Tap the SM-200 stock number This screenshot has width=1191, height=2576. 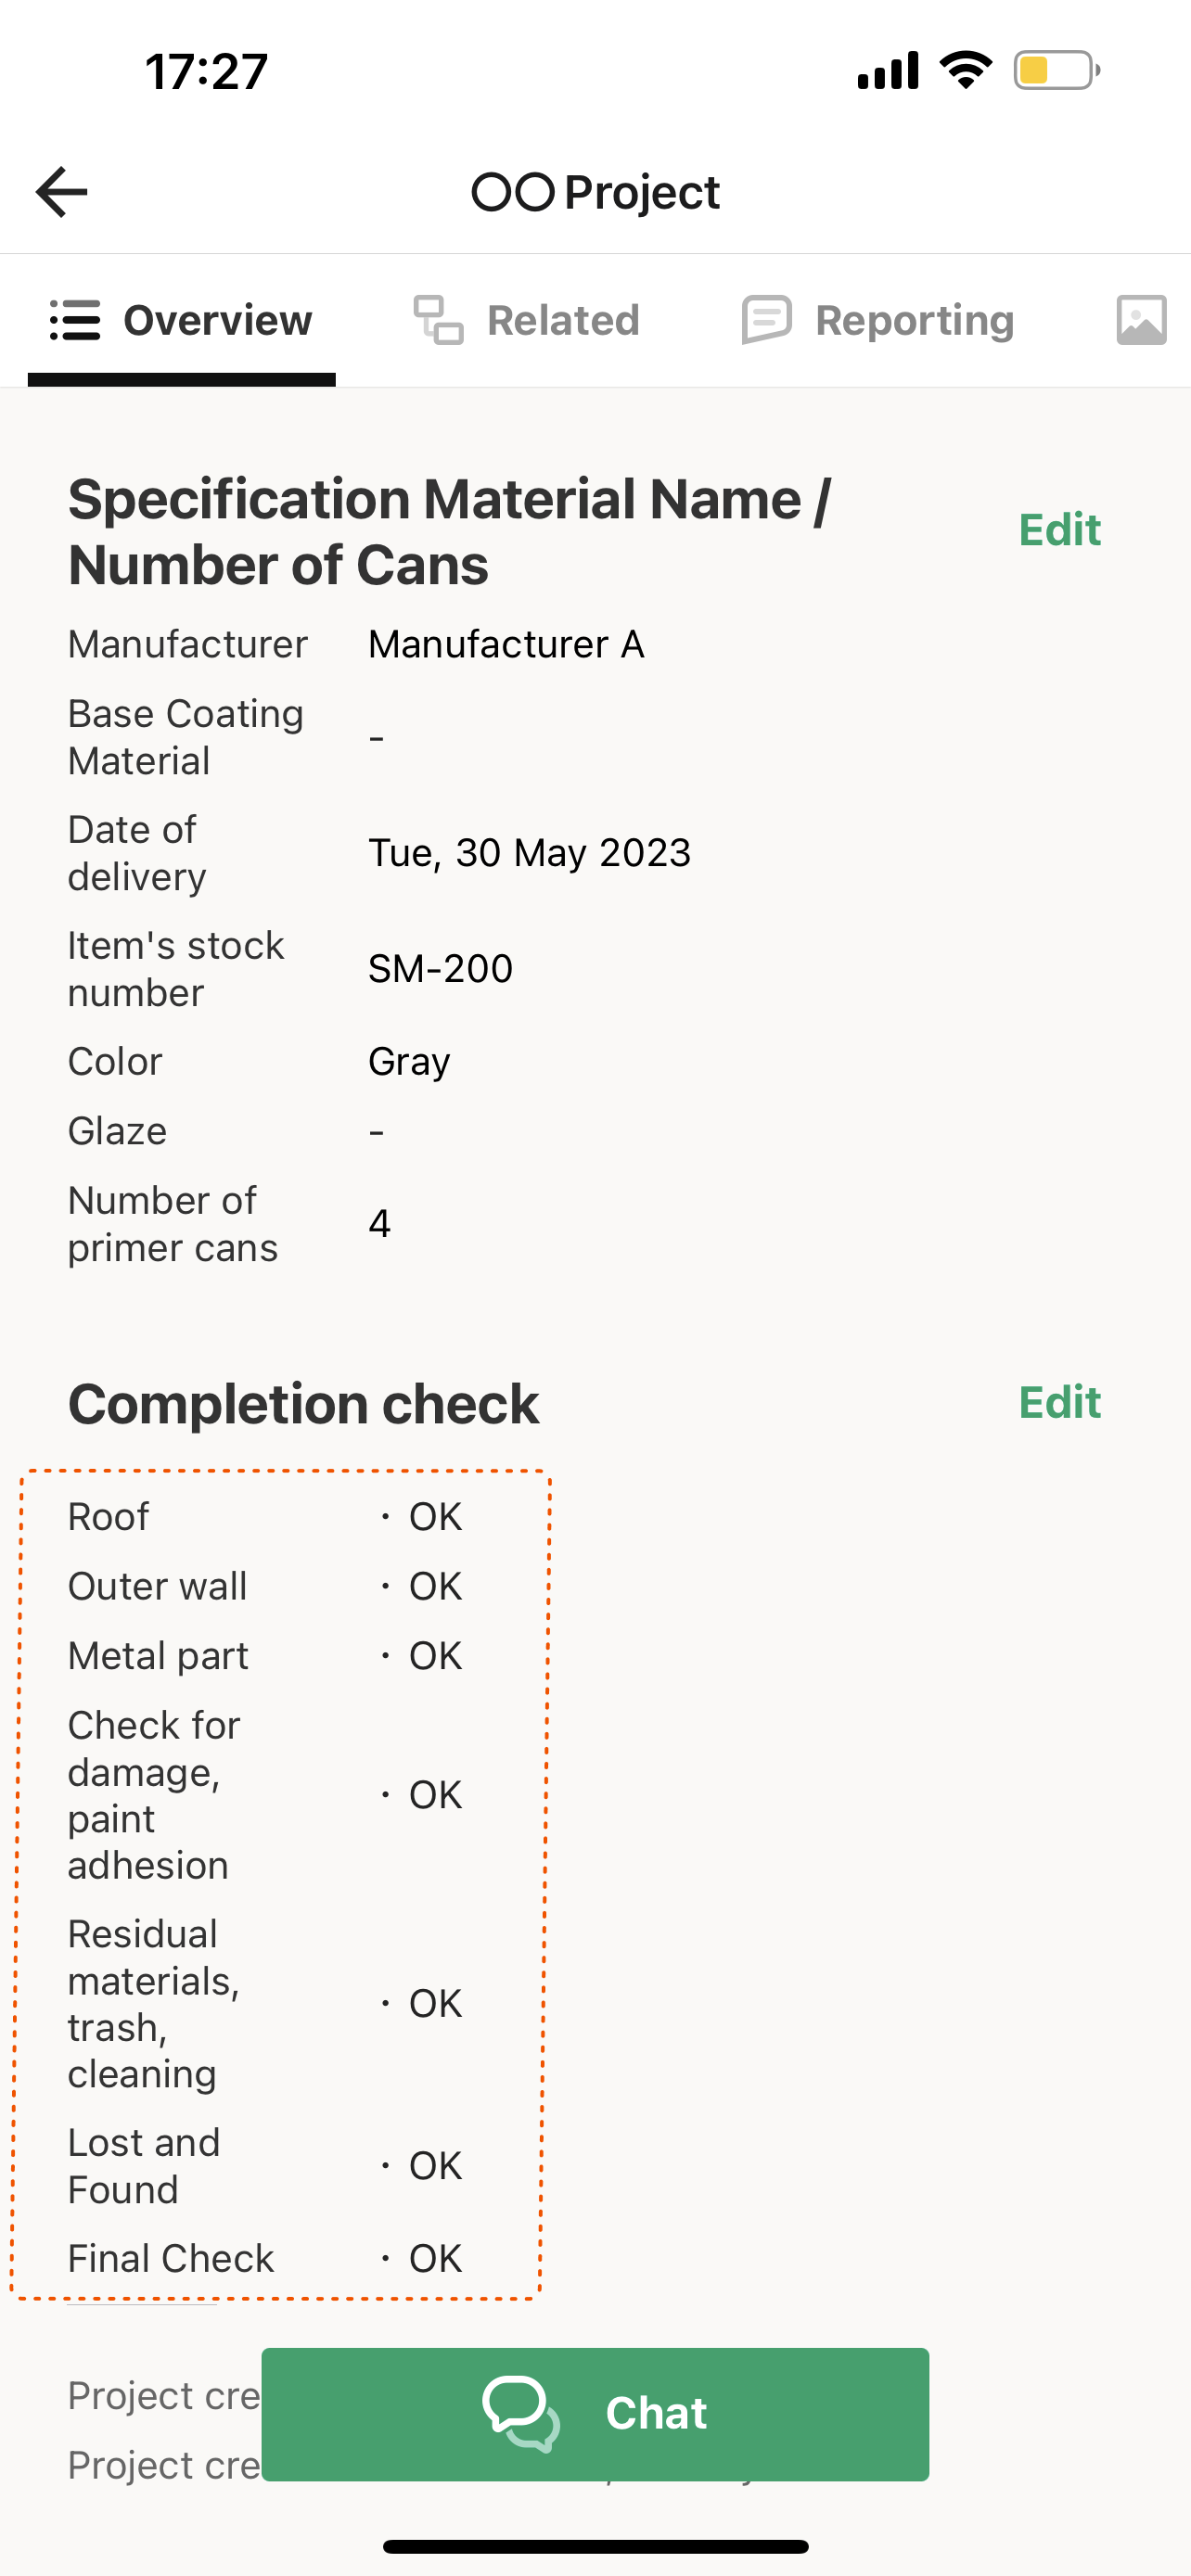(x=440, y=969)
